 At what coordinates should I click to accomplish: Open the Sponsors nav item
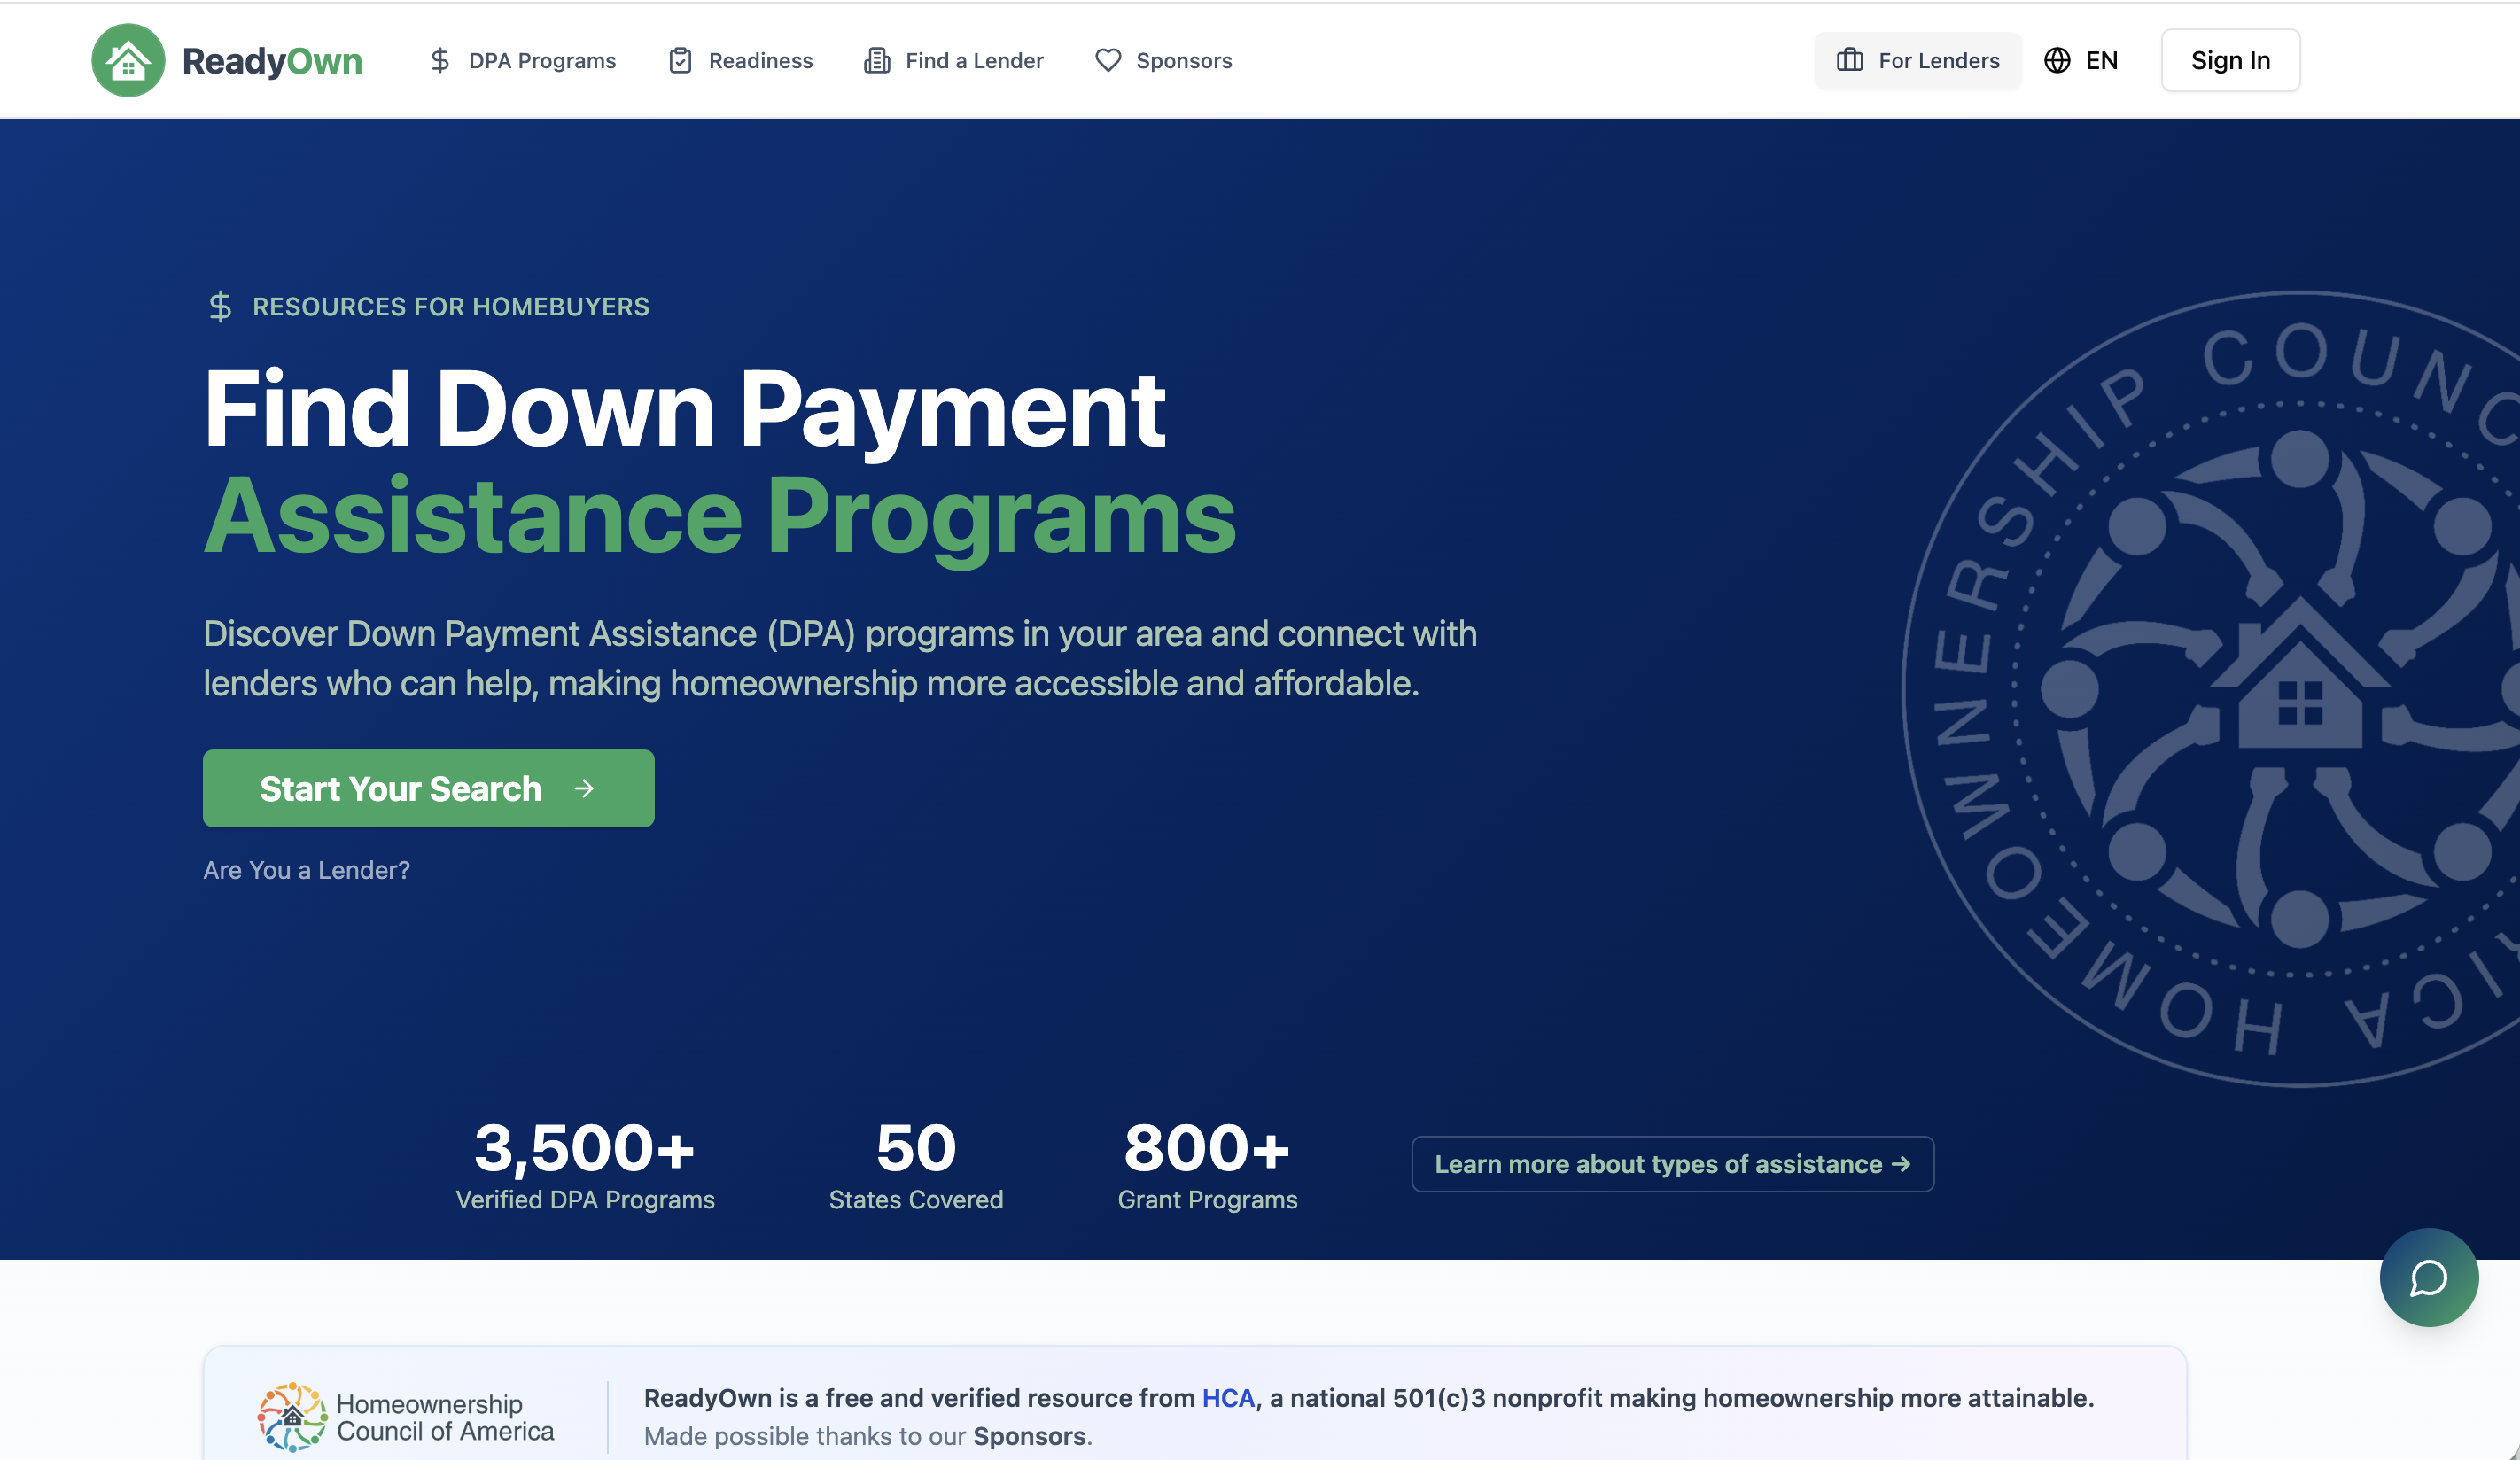tap(1163, 61)
